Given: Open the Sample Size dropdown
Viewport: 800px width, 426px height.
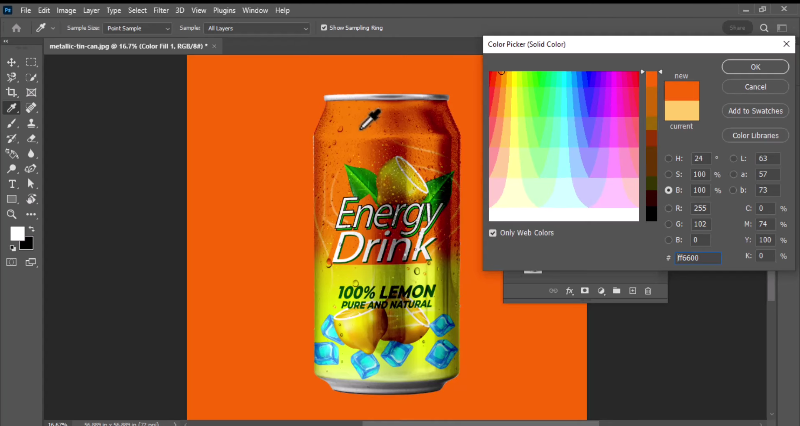Looking at the screenshot, I should 137,28.
